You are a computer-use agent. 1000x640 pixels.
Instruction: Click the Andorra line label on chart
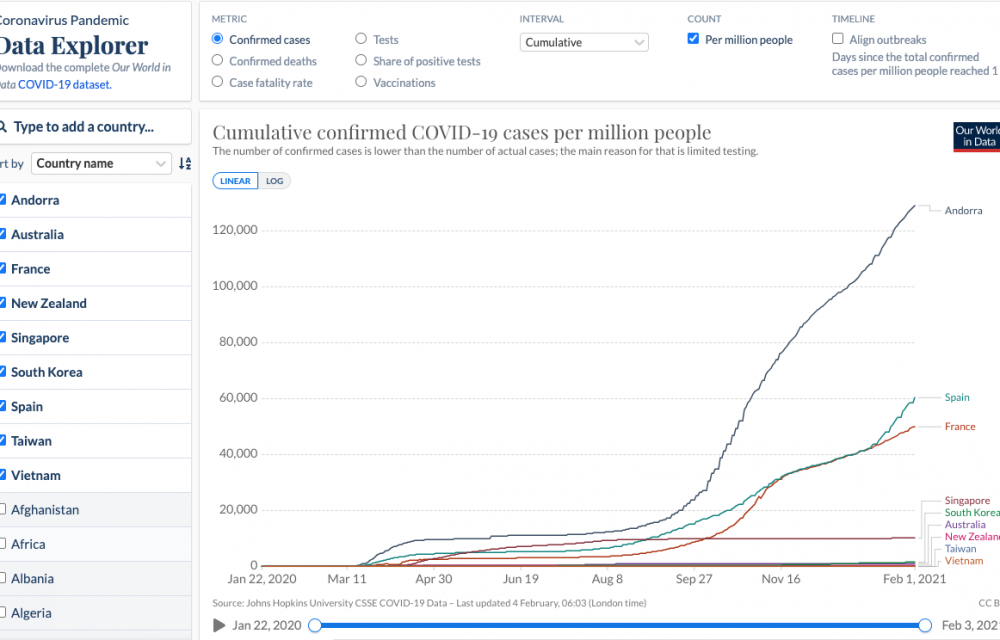click(963, 211)
